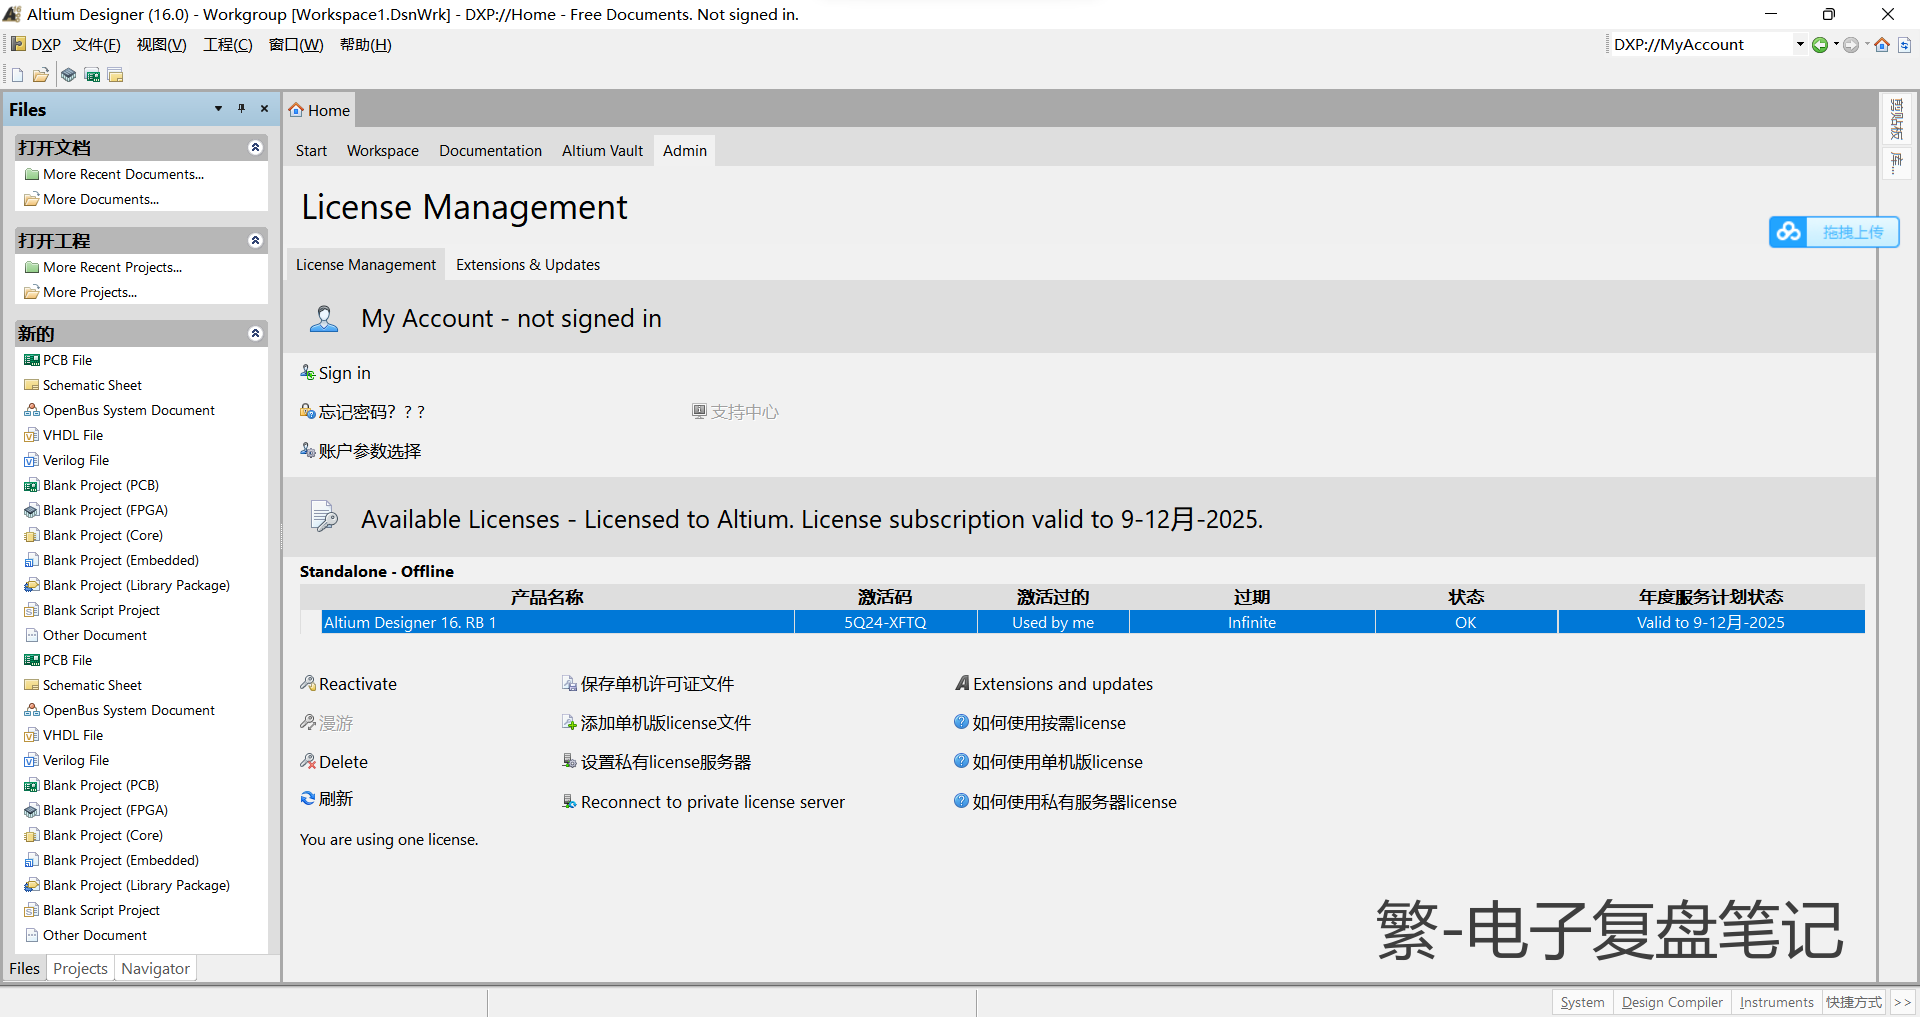
Task: Switch to the Altium Vault tab
Action: click(x=602, y=151)
